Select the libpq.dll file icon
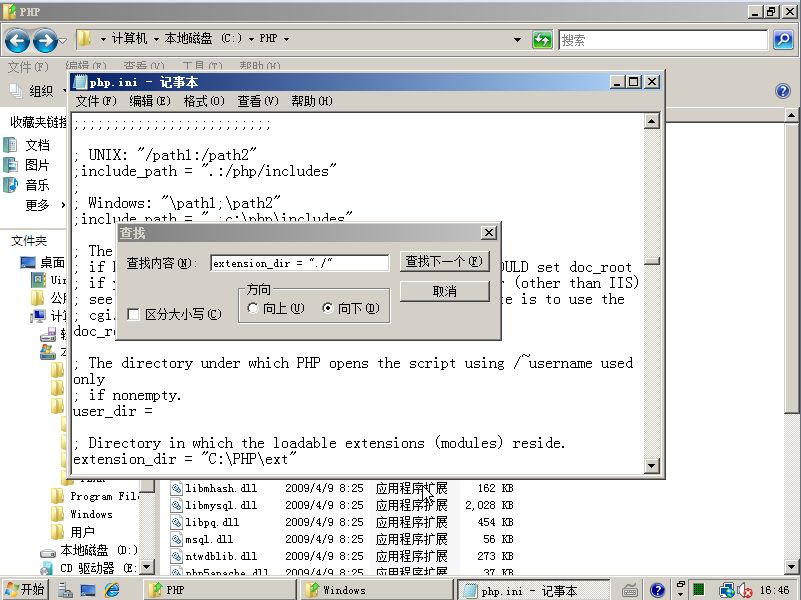Image resolution: width=801 pixels, height=600 pixels. point(177,522)
